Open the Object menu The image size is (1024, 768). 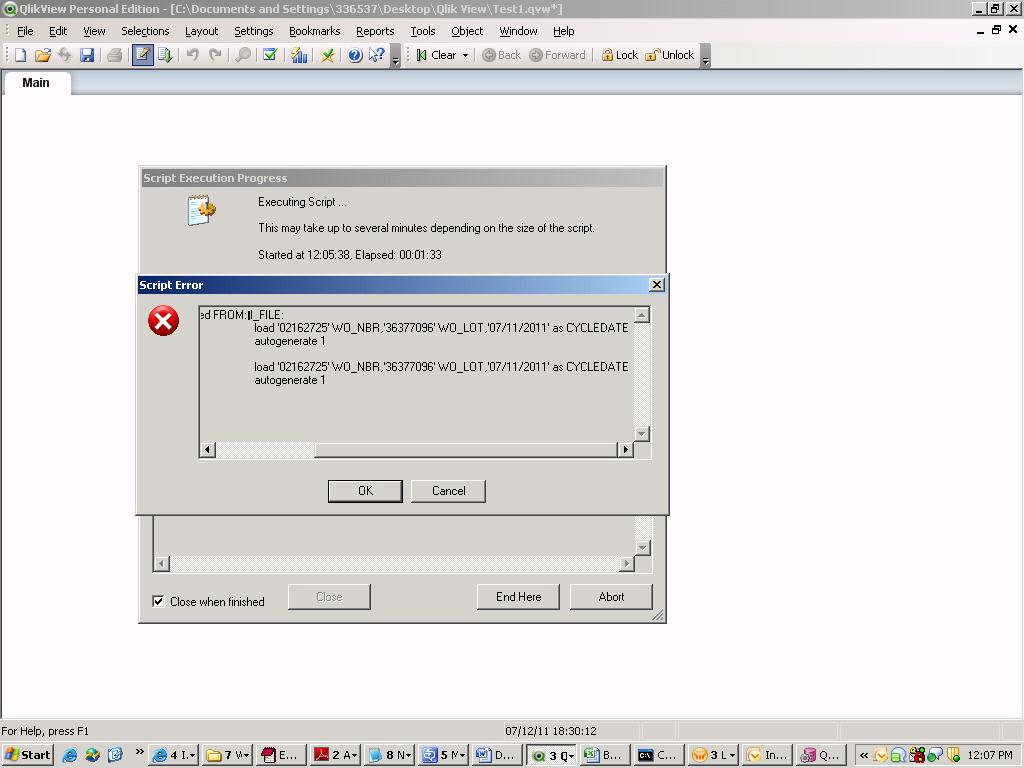[467, 31]
